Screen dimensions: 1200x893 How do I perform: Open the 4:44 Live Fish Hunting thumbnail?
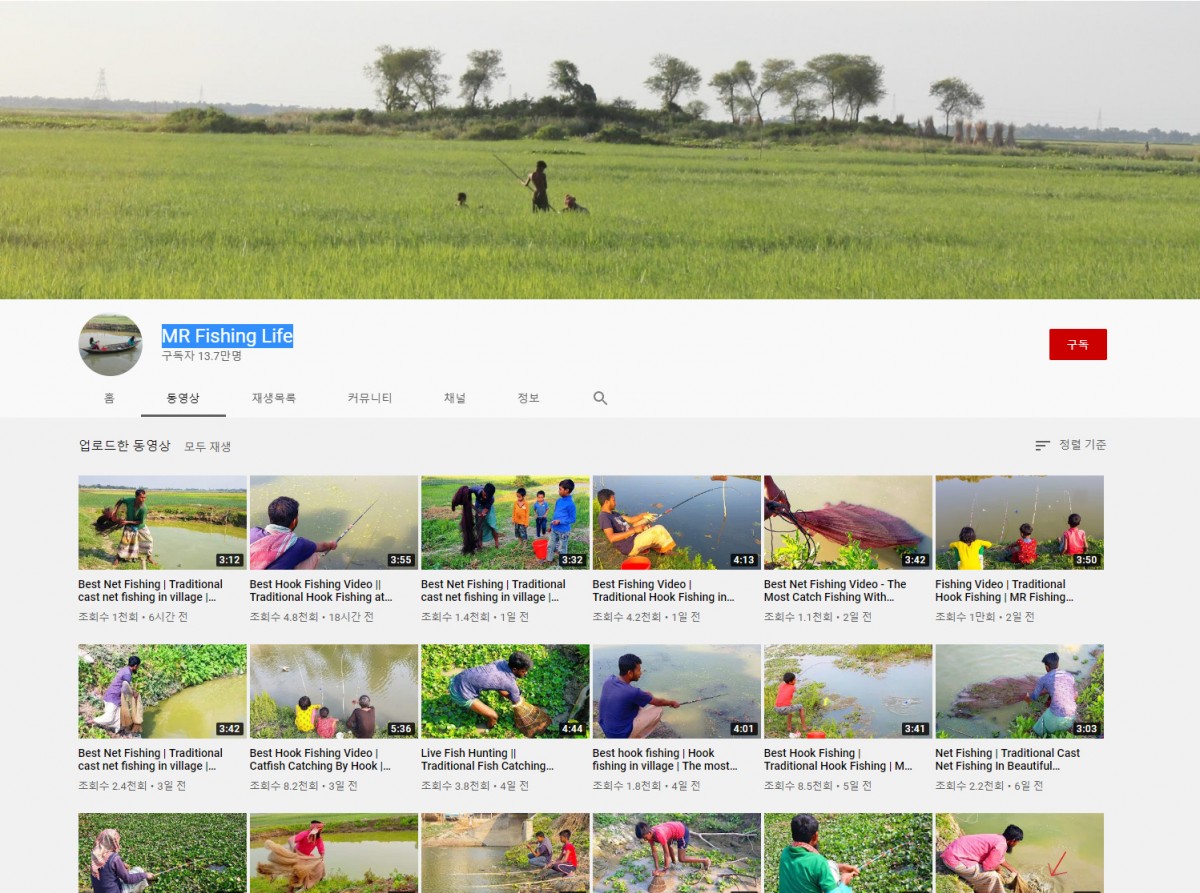[504, 691]
